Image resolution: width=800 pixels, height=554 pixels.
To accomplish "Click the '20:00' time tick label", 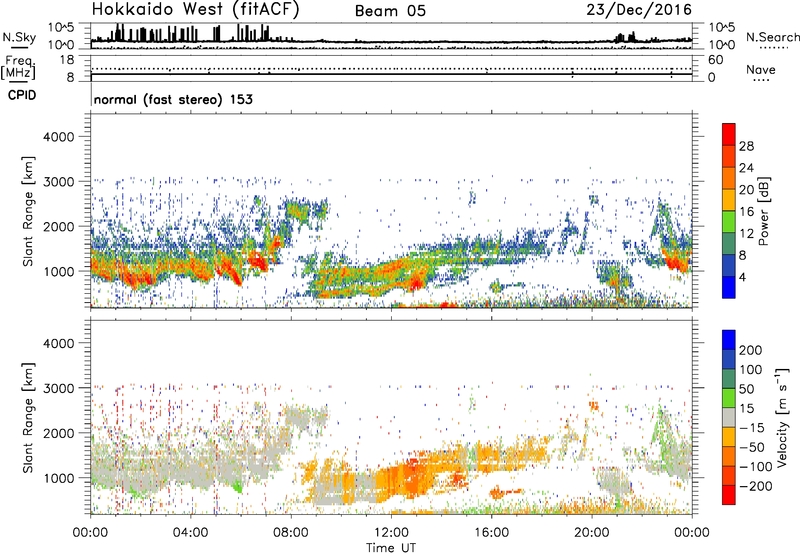I will pyautogui.click(x=591, y=533).
